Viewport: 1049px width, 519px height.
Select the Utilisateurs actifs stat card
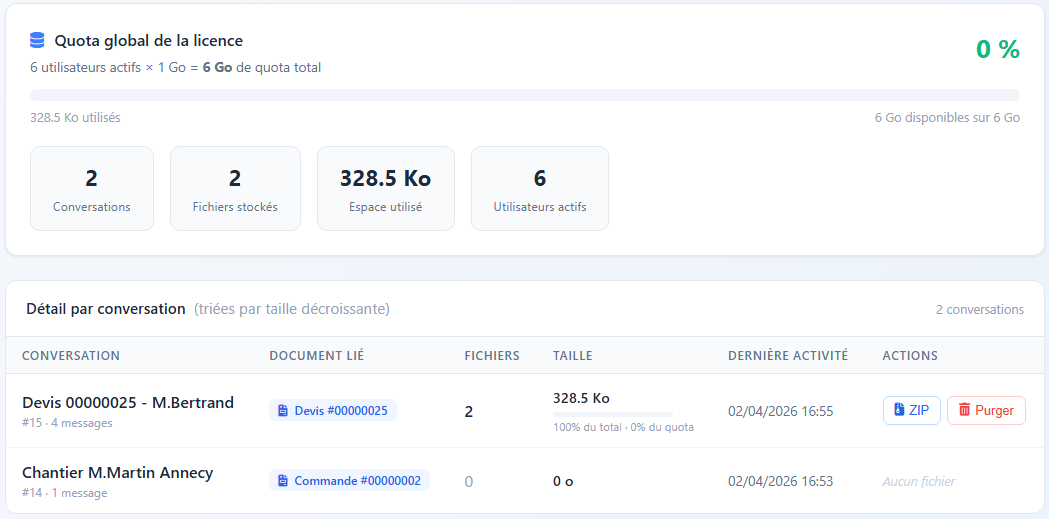(539, 189)
